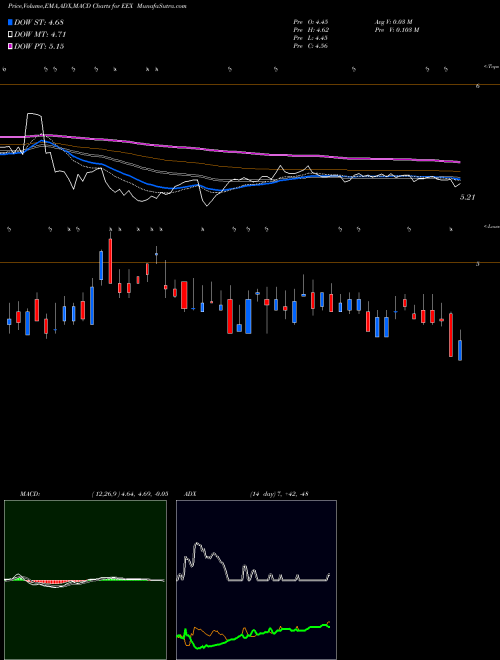Click the 'Pre V: 0.103 M' volume text
The height and width of the screenshot is (660, 500).
pos(396,30)
